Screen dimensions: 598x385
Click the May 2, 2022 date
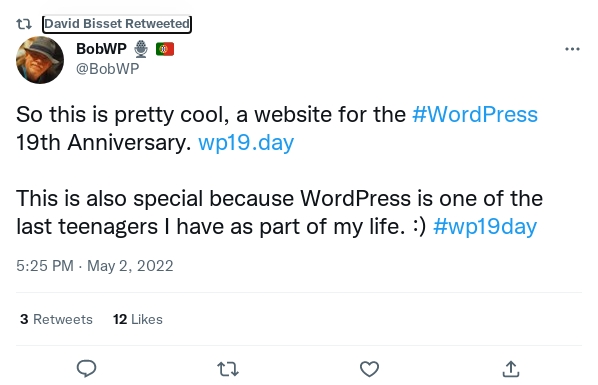(130, 266)
